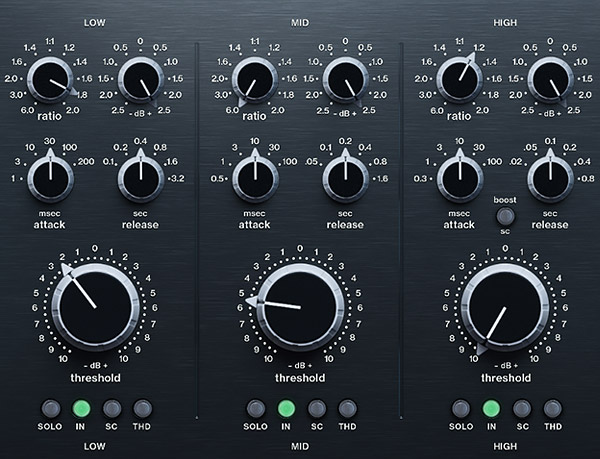
Task: Toggle THD on the LOW band
Action: (142, 409)
